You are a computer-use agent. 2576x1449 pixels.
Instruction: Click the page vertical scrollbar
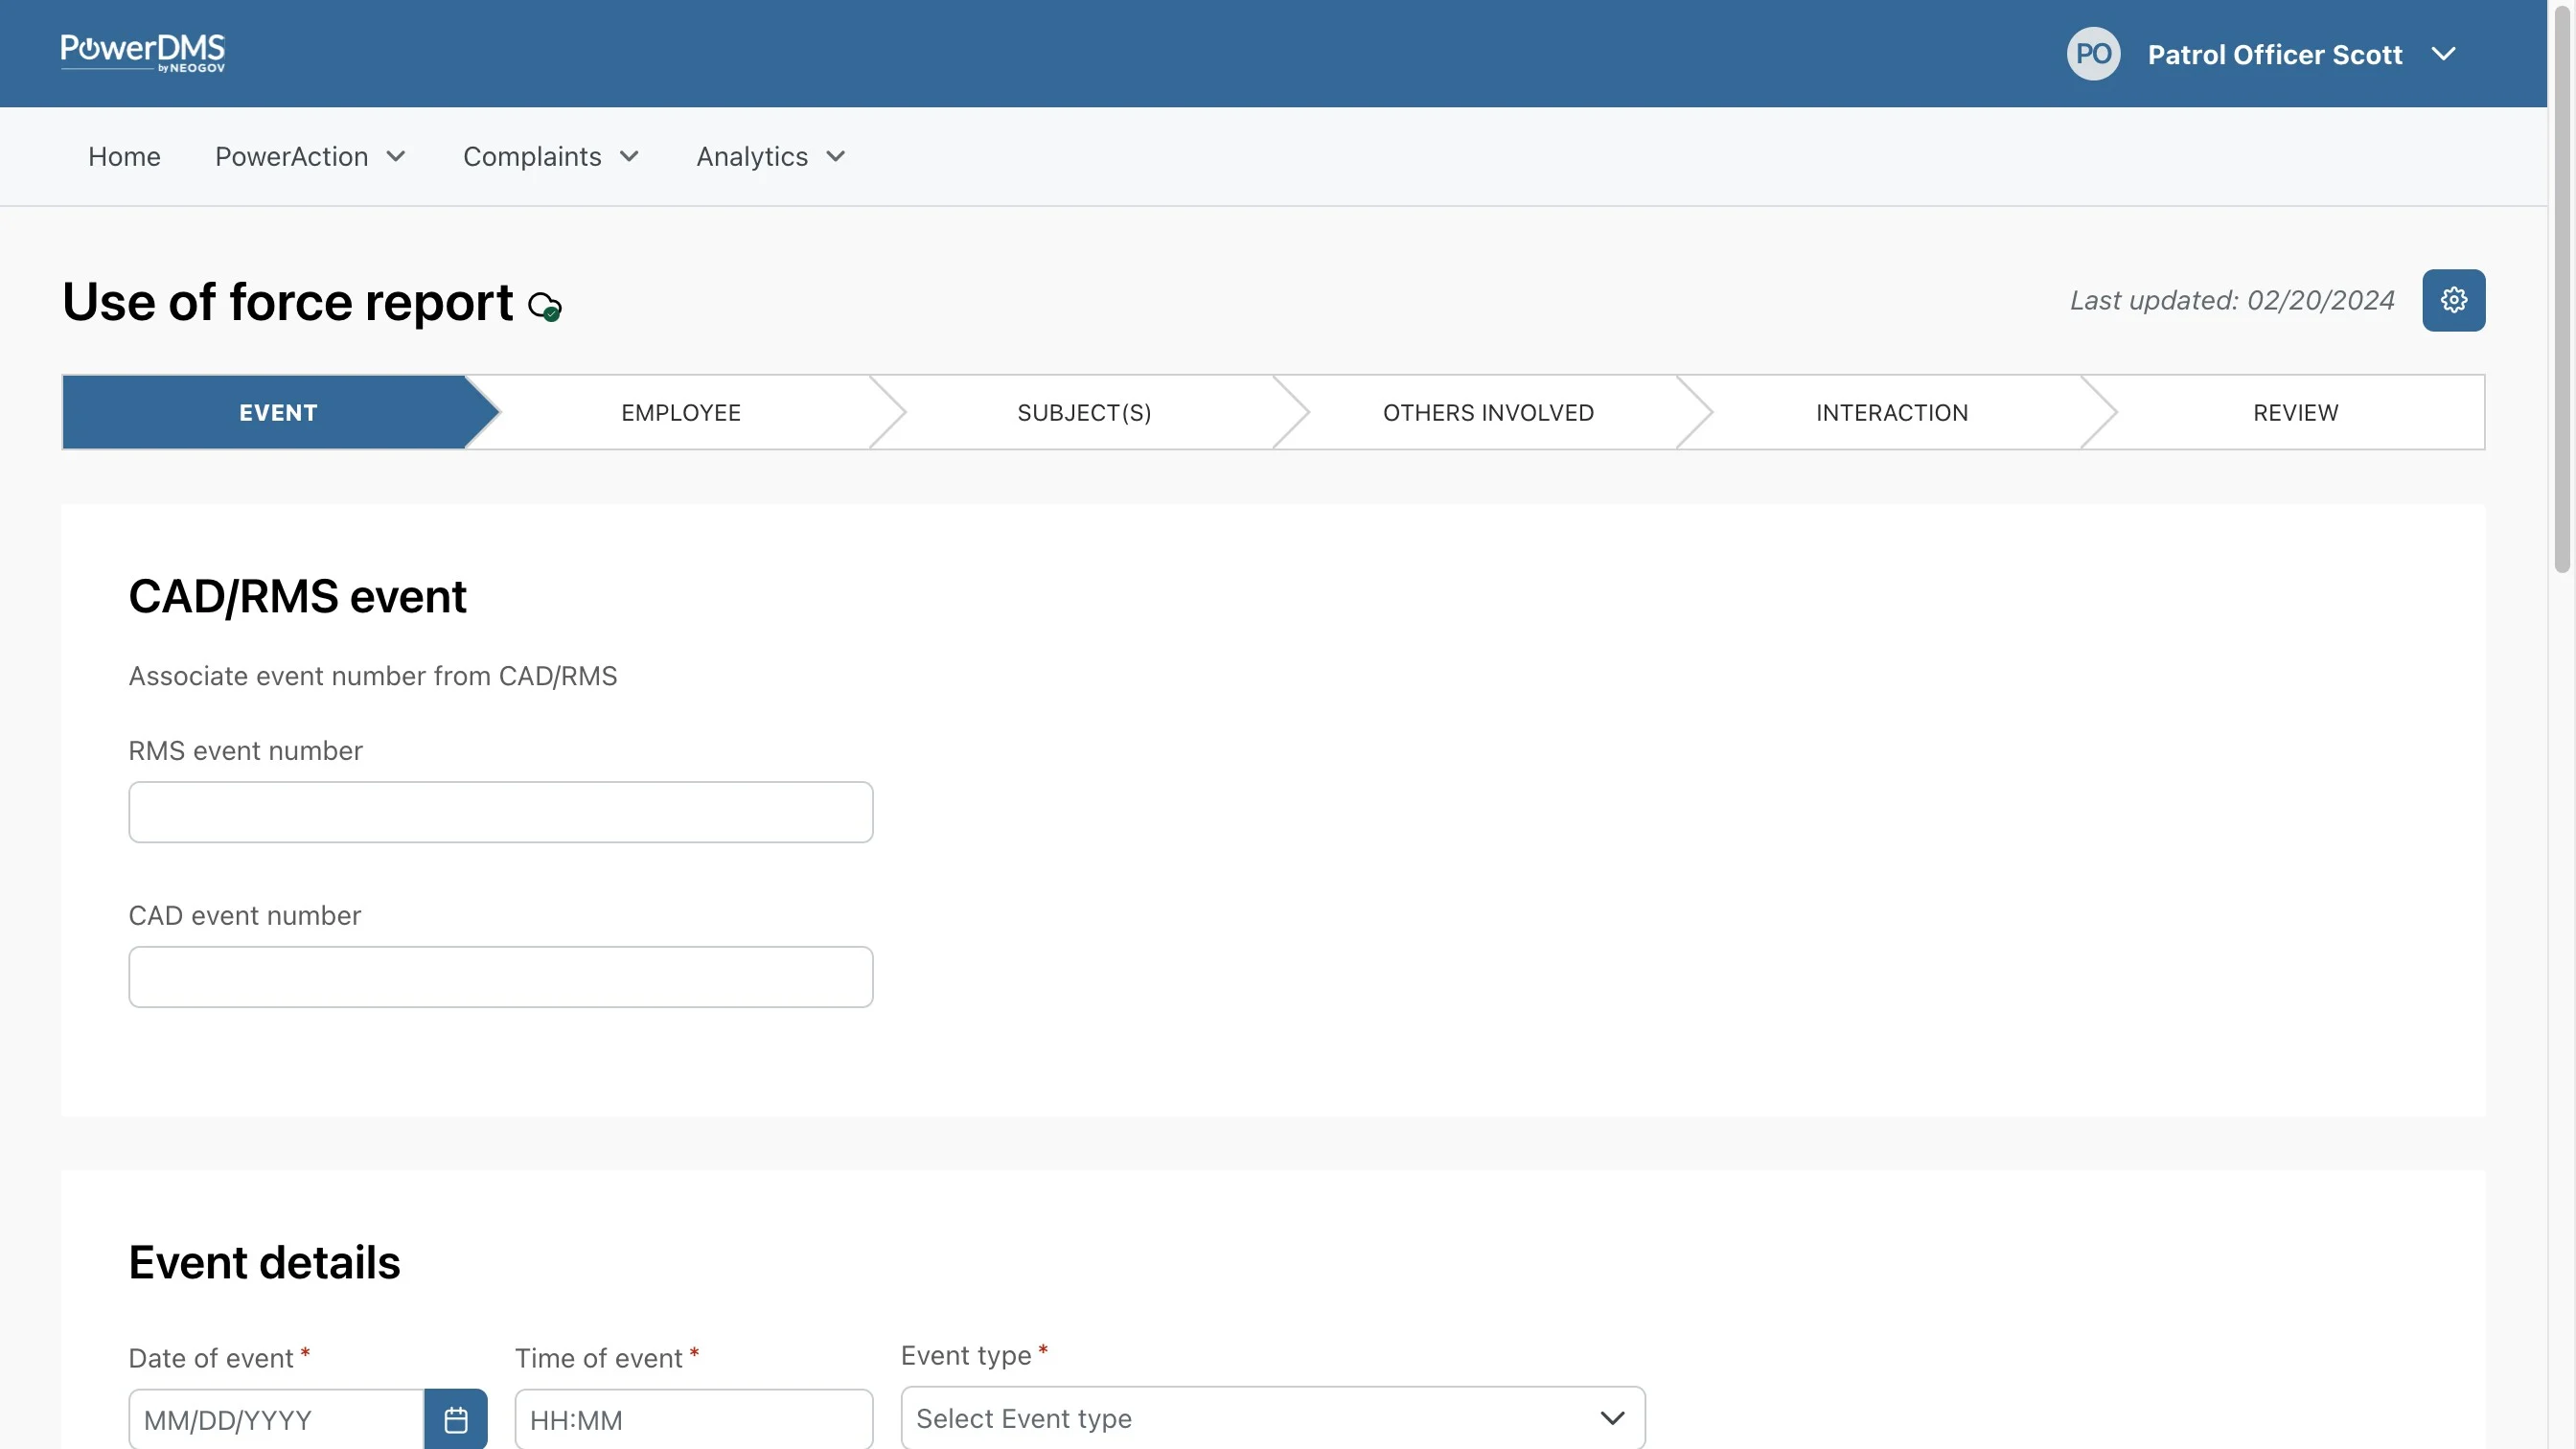(x=2561, y=290)
